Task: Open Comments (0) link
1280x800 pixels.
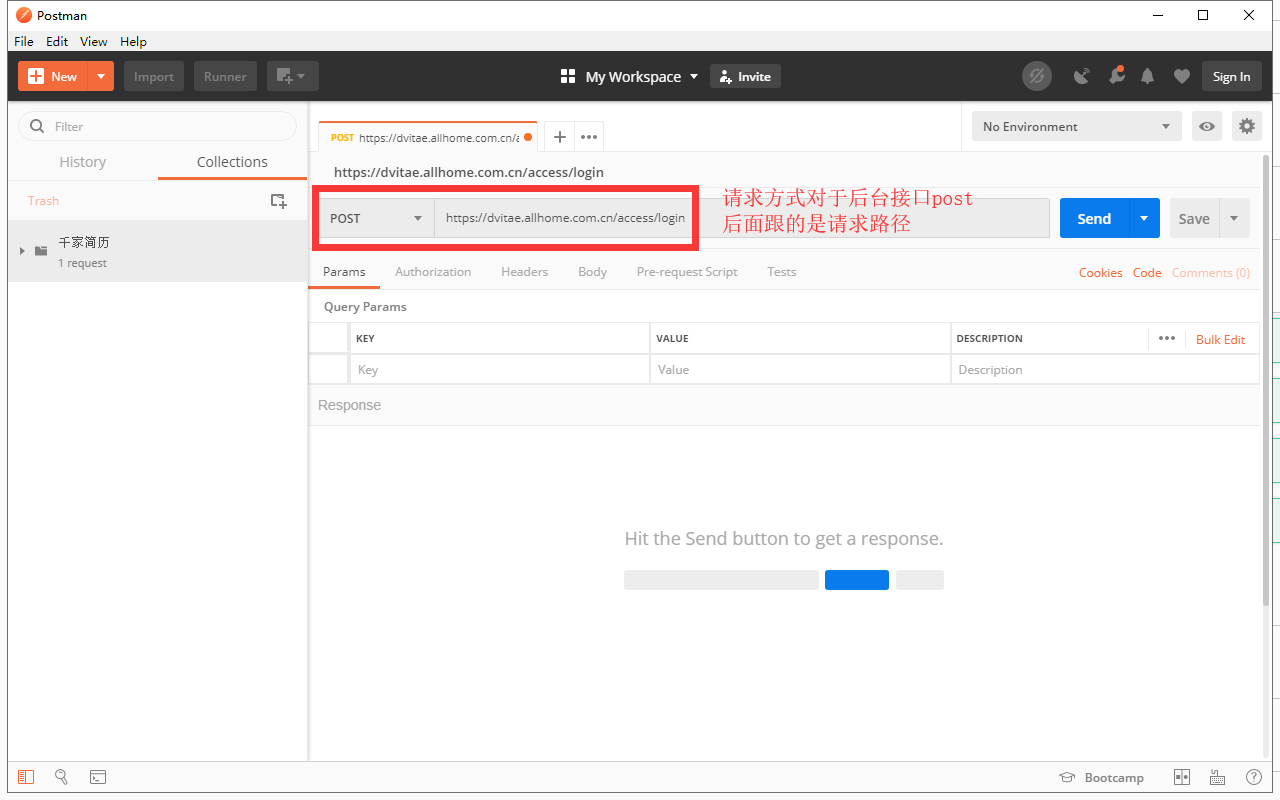Action: (1210, 273)
